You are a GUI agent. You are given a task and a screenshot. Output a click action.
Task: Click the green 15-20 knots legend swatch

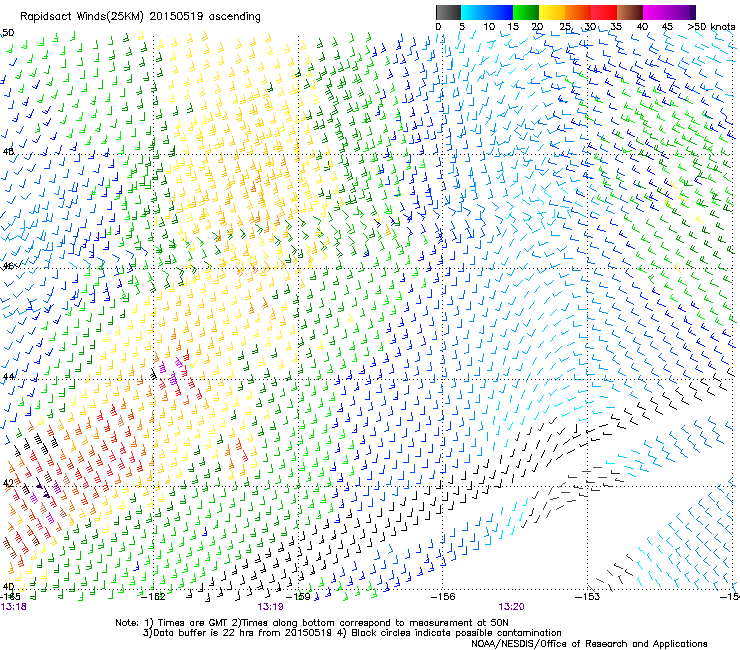tap(526, 12)
